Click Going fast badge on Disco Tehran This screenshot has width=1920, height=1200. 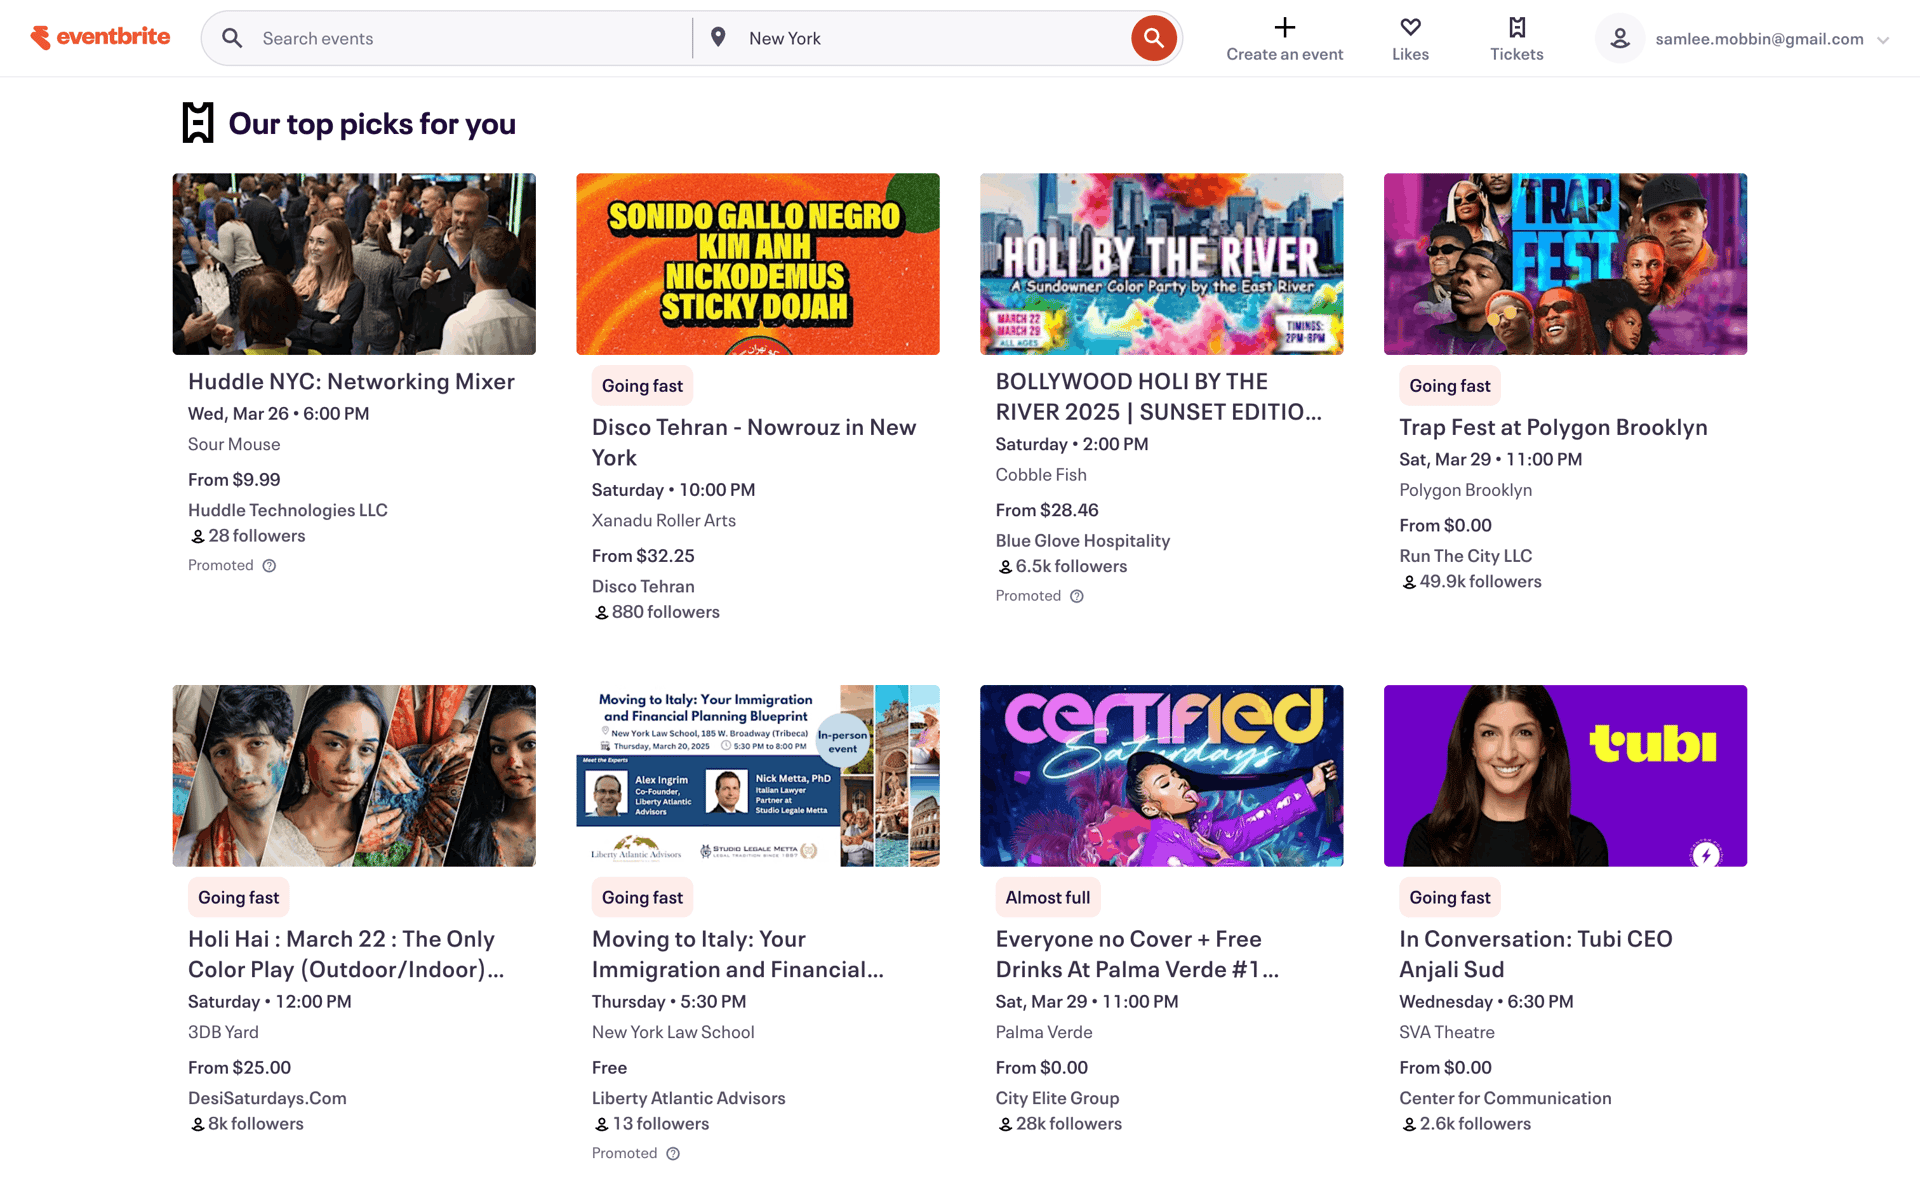click(x=642, y=386)
